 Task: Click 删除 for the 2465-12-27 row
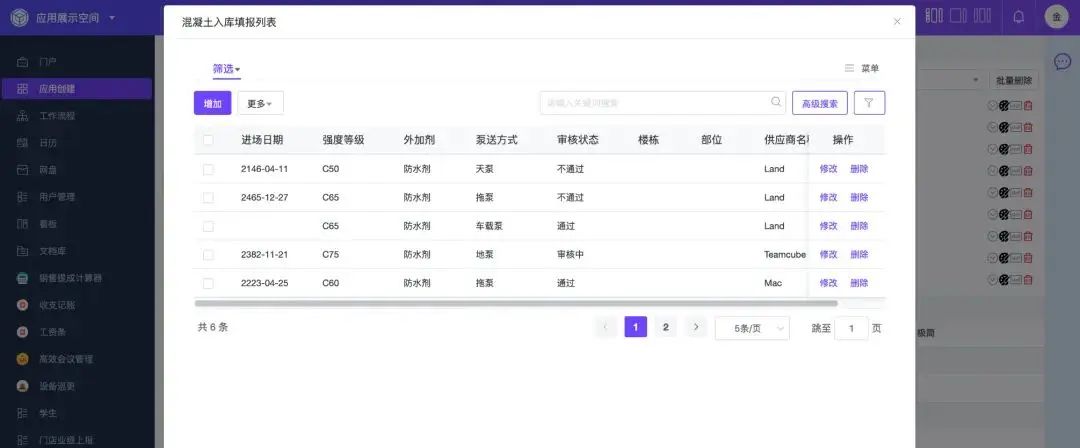(859, 197)
